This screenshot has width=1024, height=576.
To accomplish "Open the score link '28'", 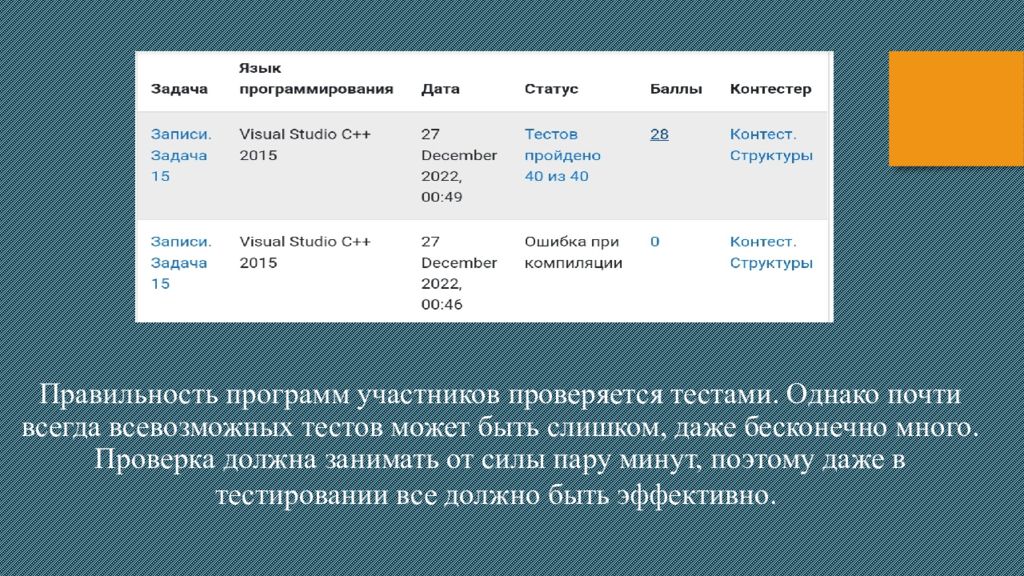I will coord(659,134).
